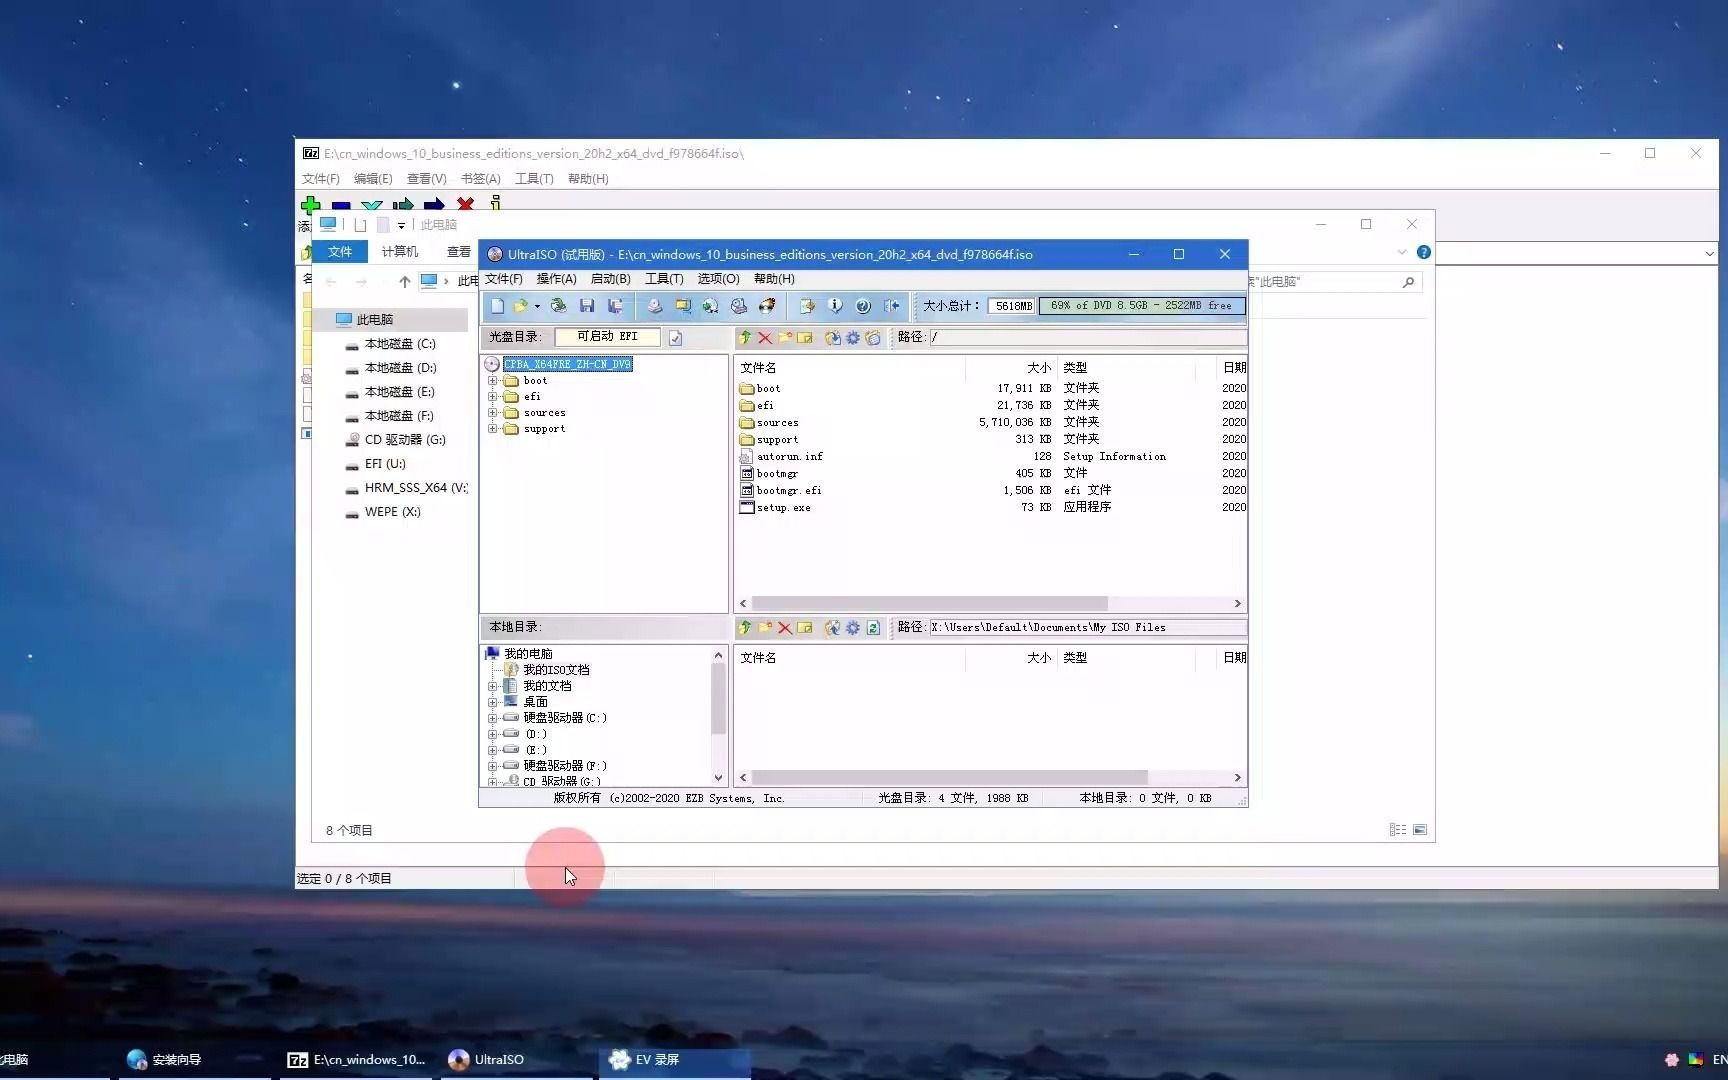The width and height of the screenshot is (1728, 1080).
Task: Select 我的ISO文档 in local tree
Action: coord(556,670)
